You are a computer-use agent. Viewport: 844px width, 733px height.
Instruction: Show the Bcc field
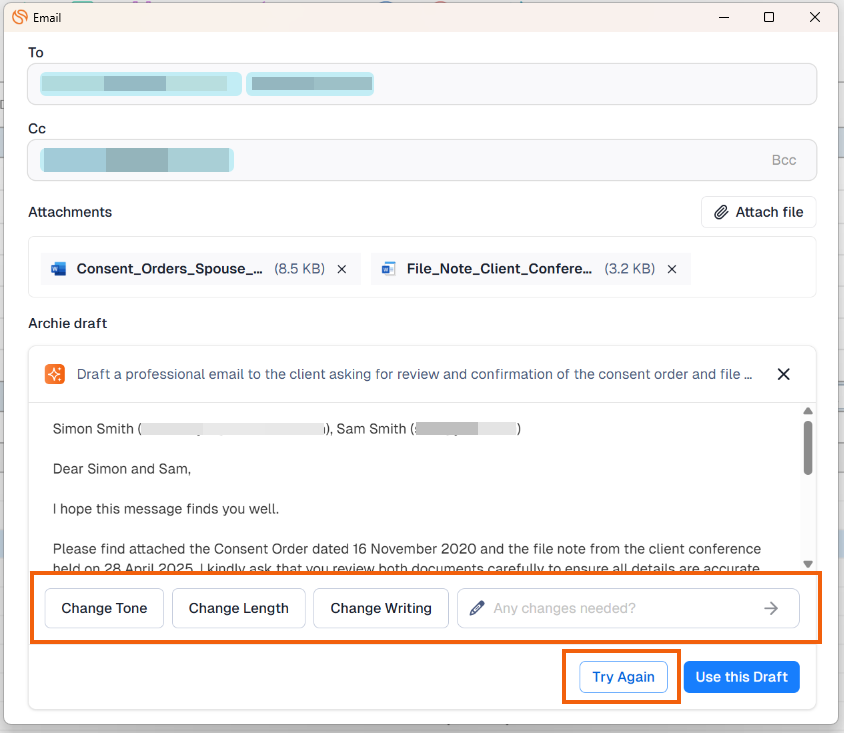[783, 160]
